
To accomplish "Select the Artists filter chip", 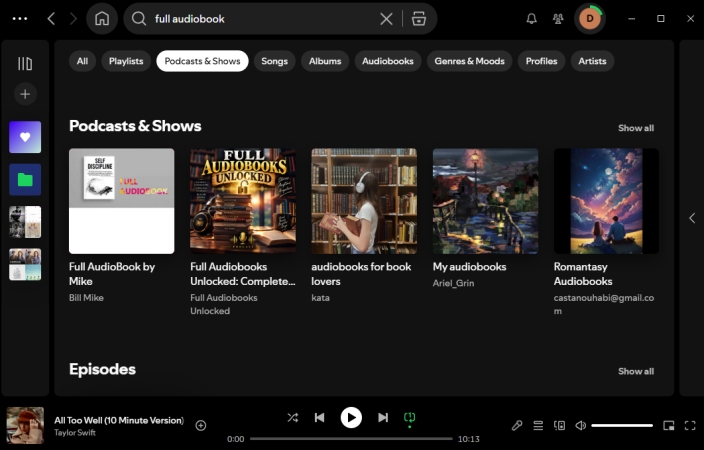I will [x=592, y=61].
